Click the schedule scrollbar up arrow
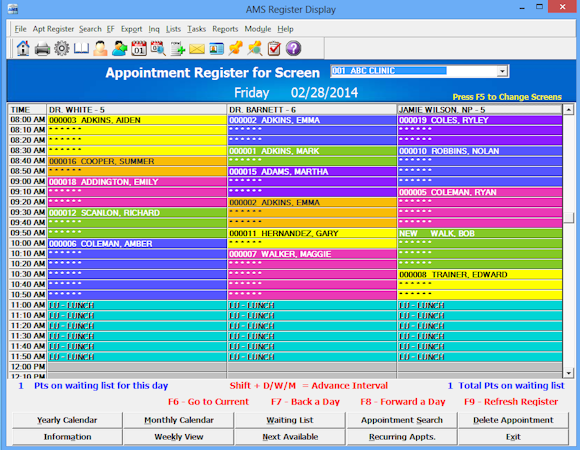580x450 pixels. coord(568,109)
